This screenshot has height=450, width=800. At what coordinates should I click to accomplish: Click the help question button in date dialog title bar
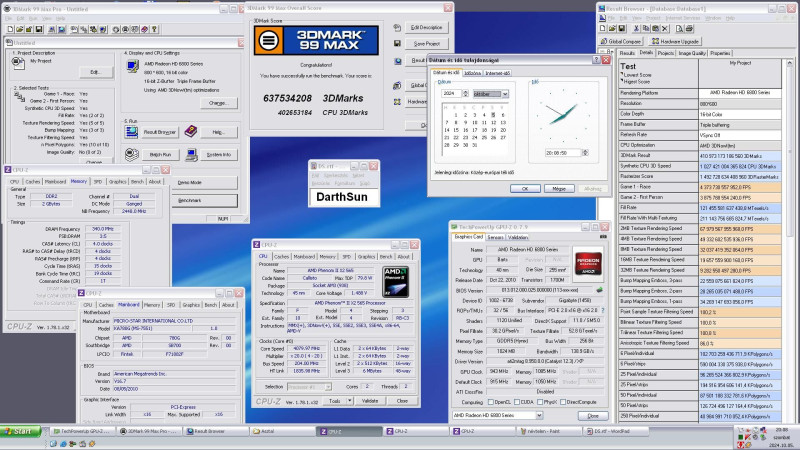(596, 60)
